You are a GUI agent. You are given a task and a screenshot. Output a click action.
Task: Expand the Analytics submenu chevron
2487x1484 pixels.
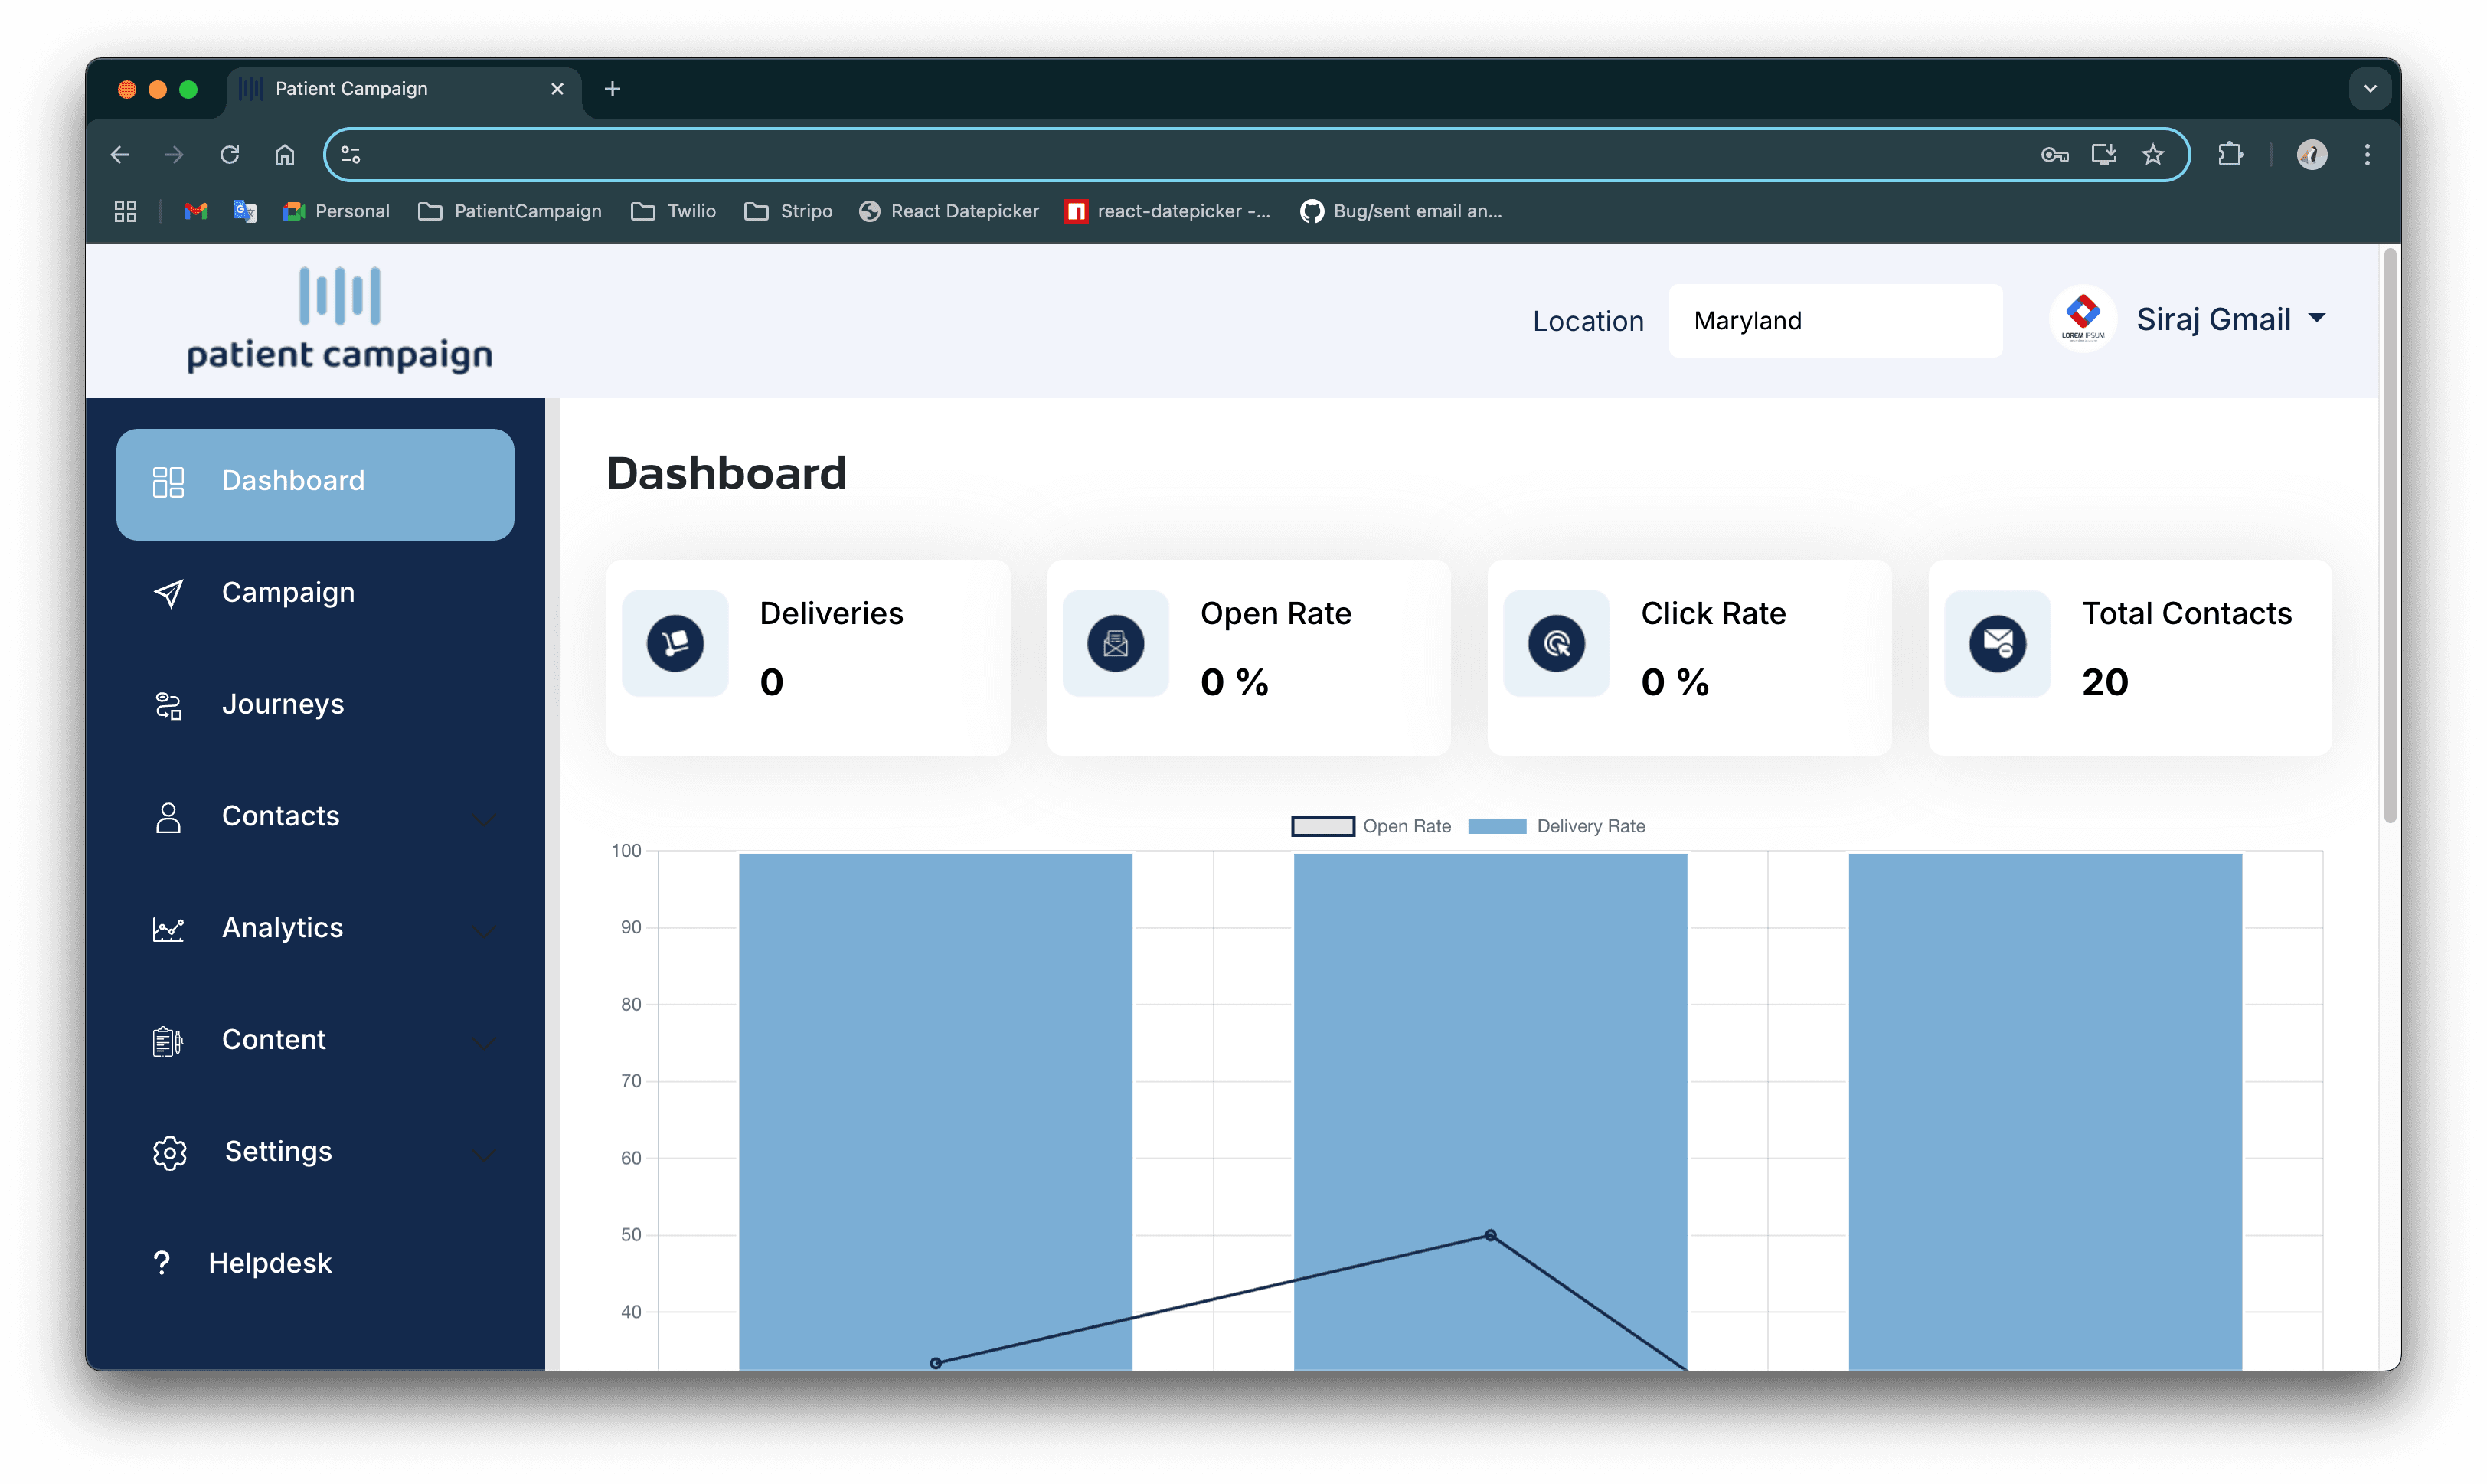pyautogui.click(x=485, y=931)
